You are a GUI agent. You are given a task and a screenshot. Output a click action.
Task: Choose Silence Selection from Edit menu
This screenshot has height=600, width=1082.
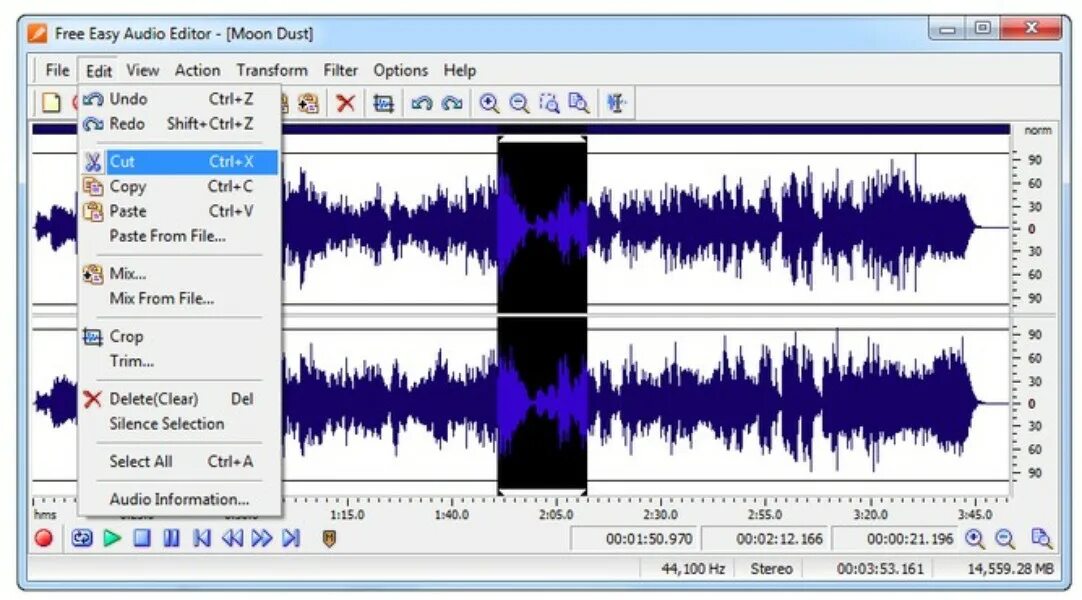coord(166,424)
